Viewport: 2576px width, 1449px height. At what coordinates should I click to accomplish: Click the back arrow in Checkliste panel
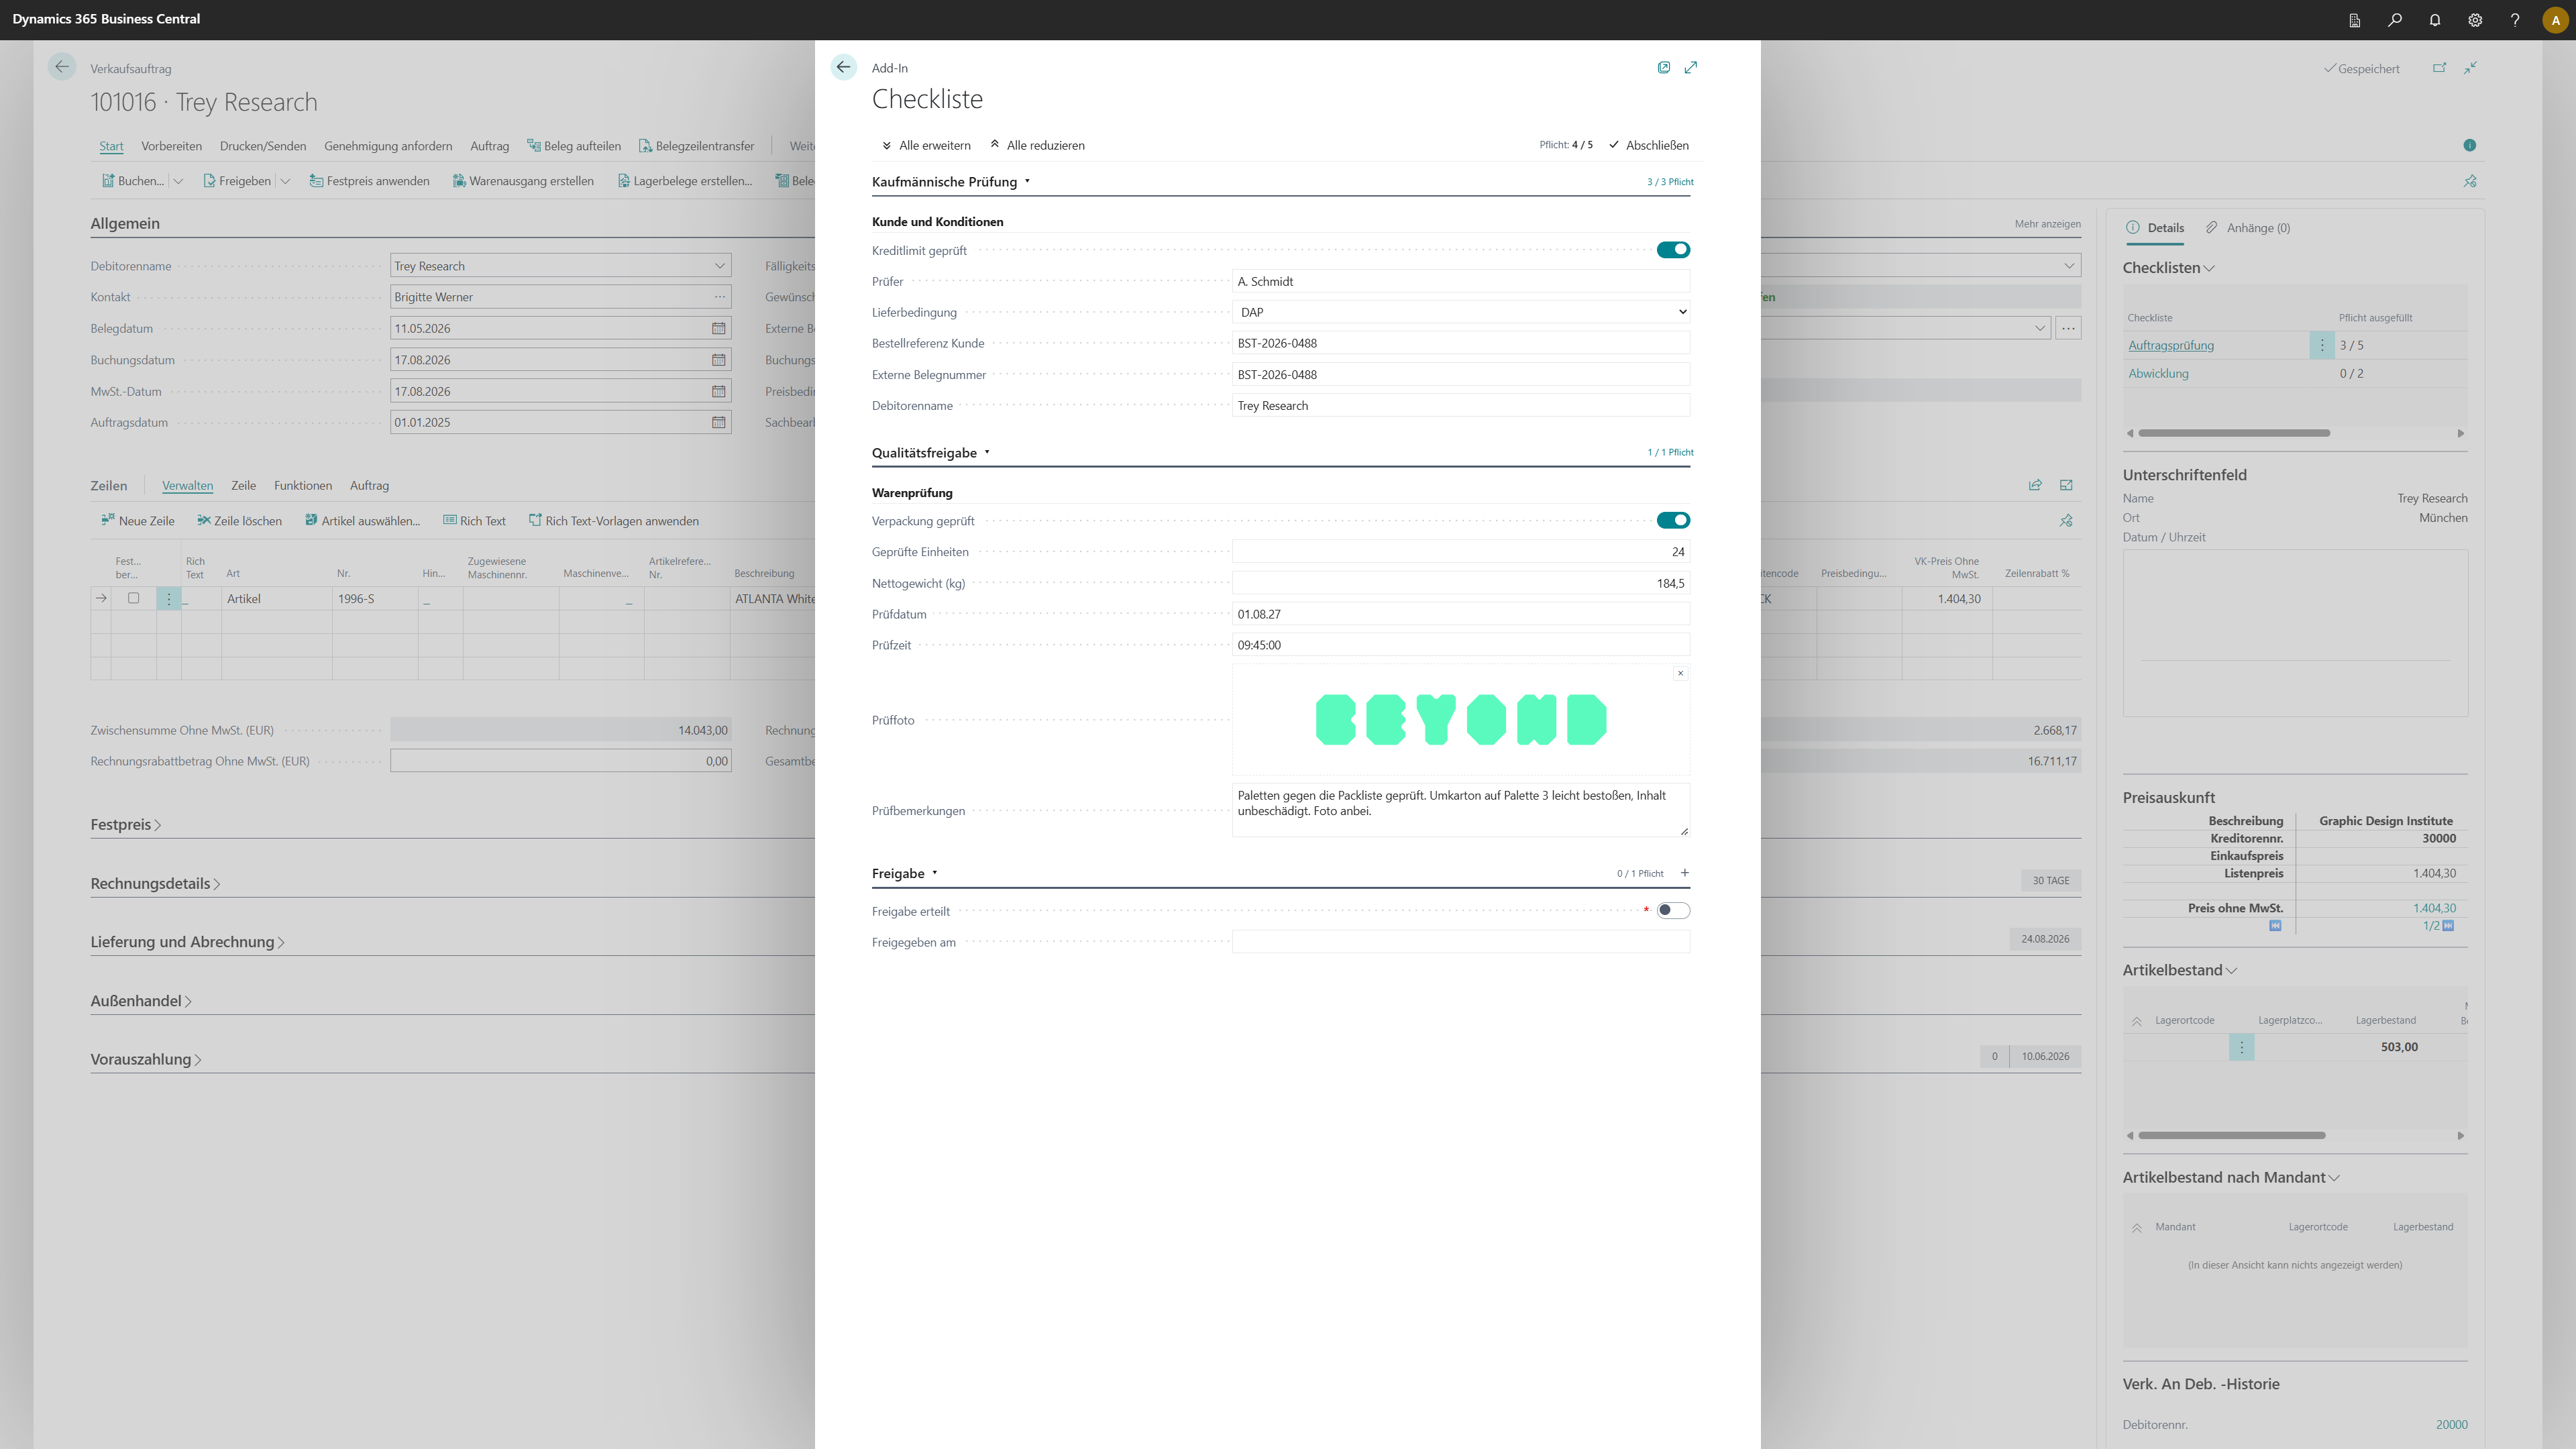843,67
